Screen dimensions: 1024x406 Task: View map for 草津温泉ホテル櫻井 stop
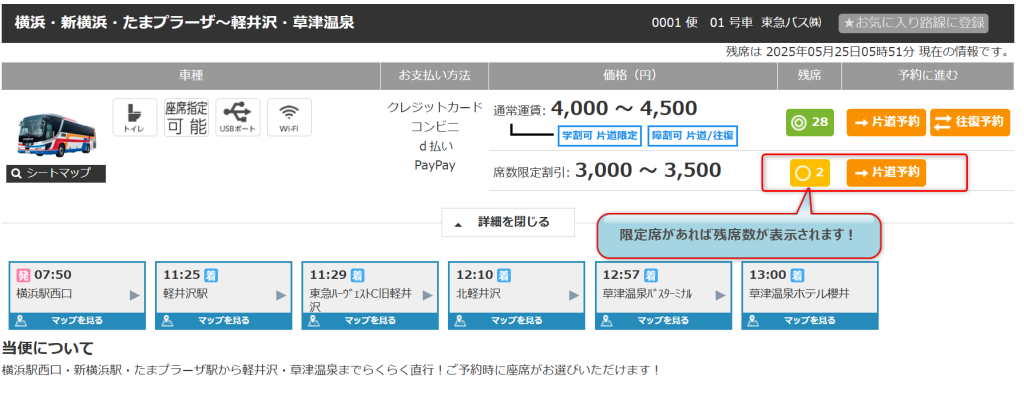click(x=810, y=321)
